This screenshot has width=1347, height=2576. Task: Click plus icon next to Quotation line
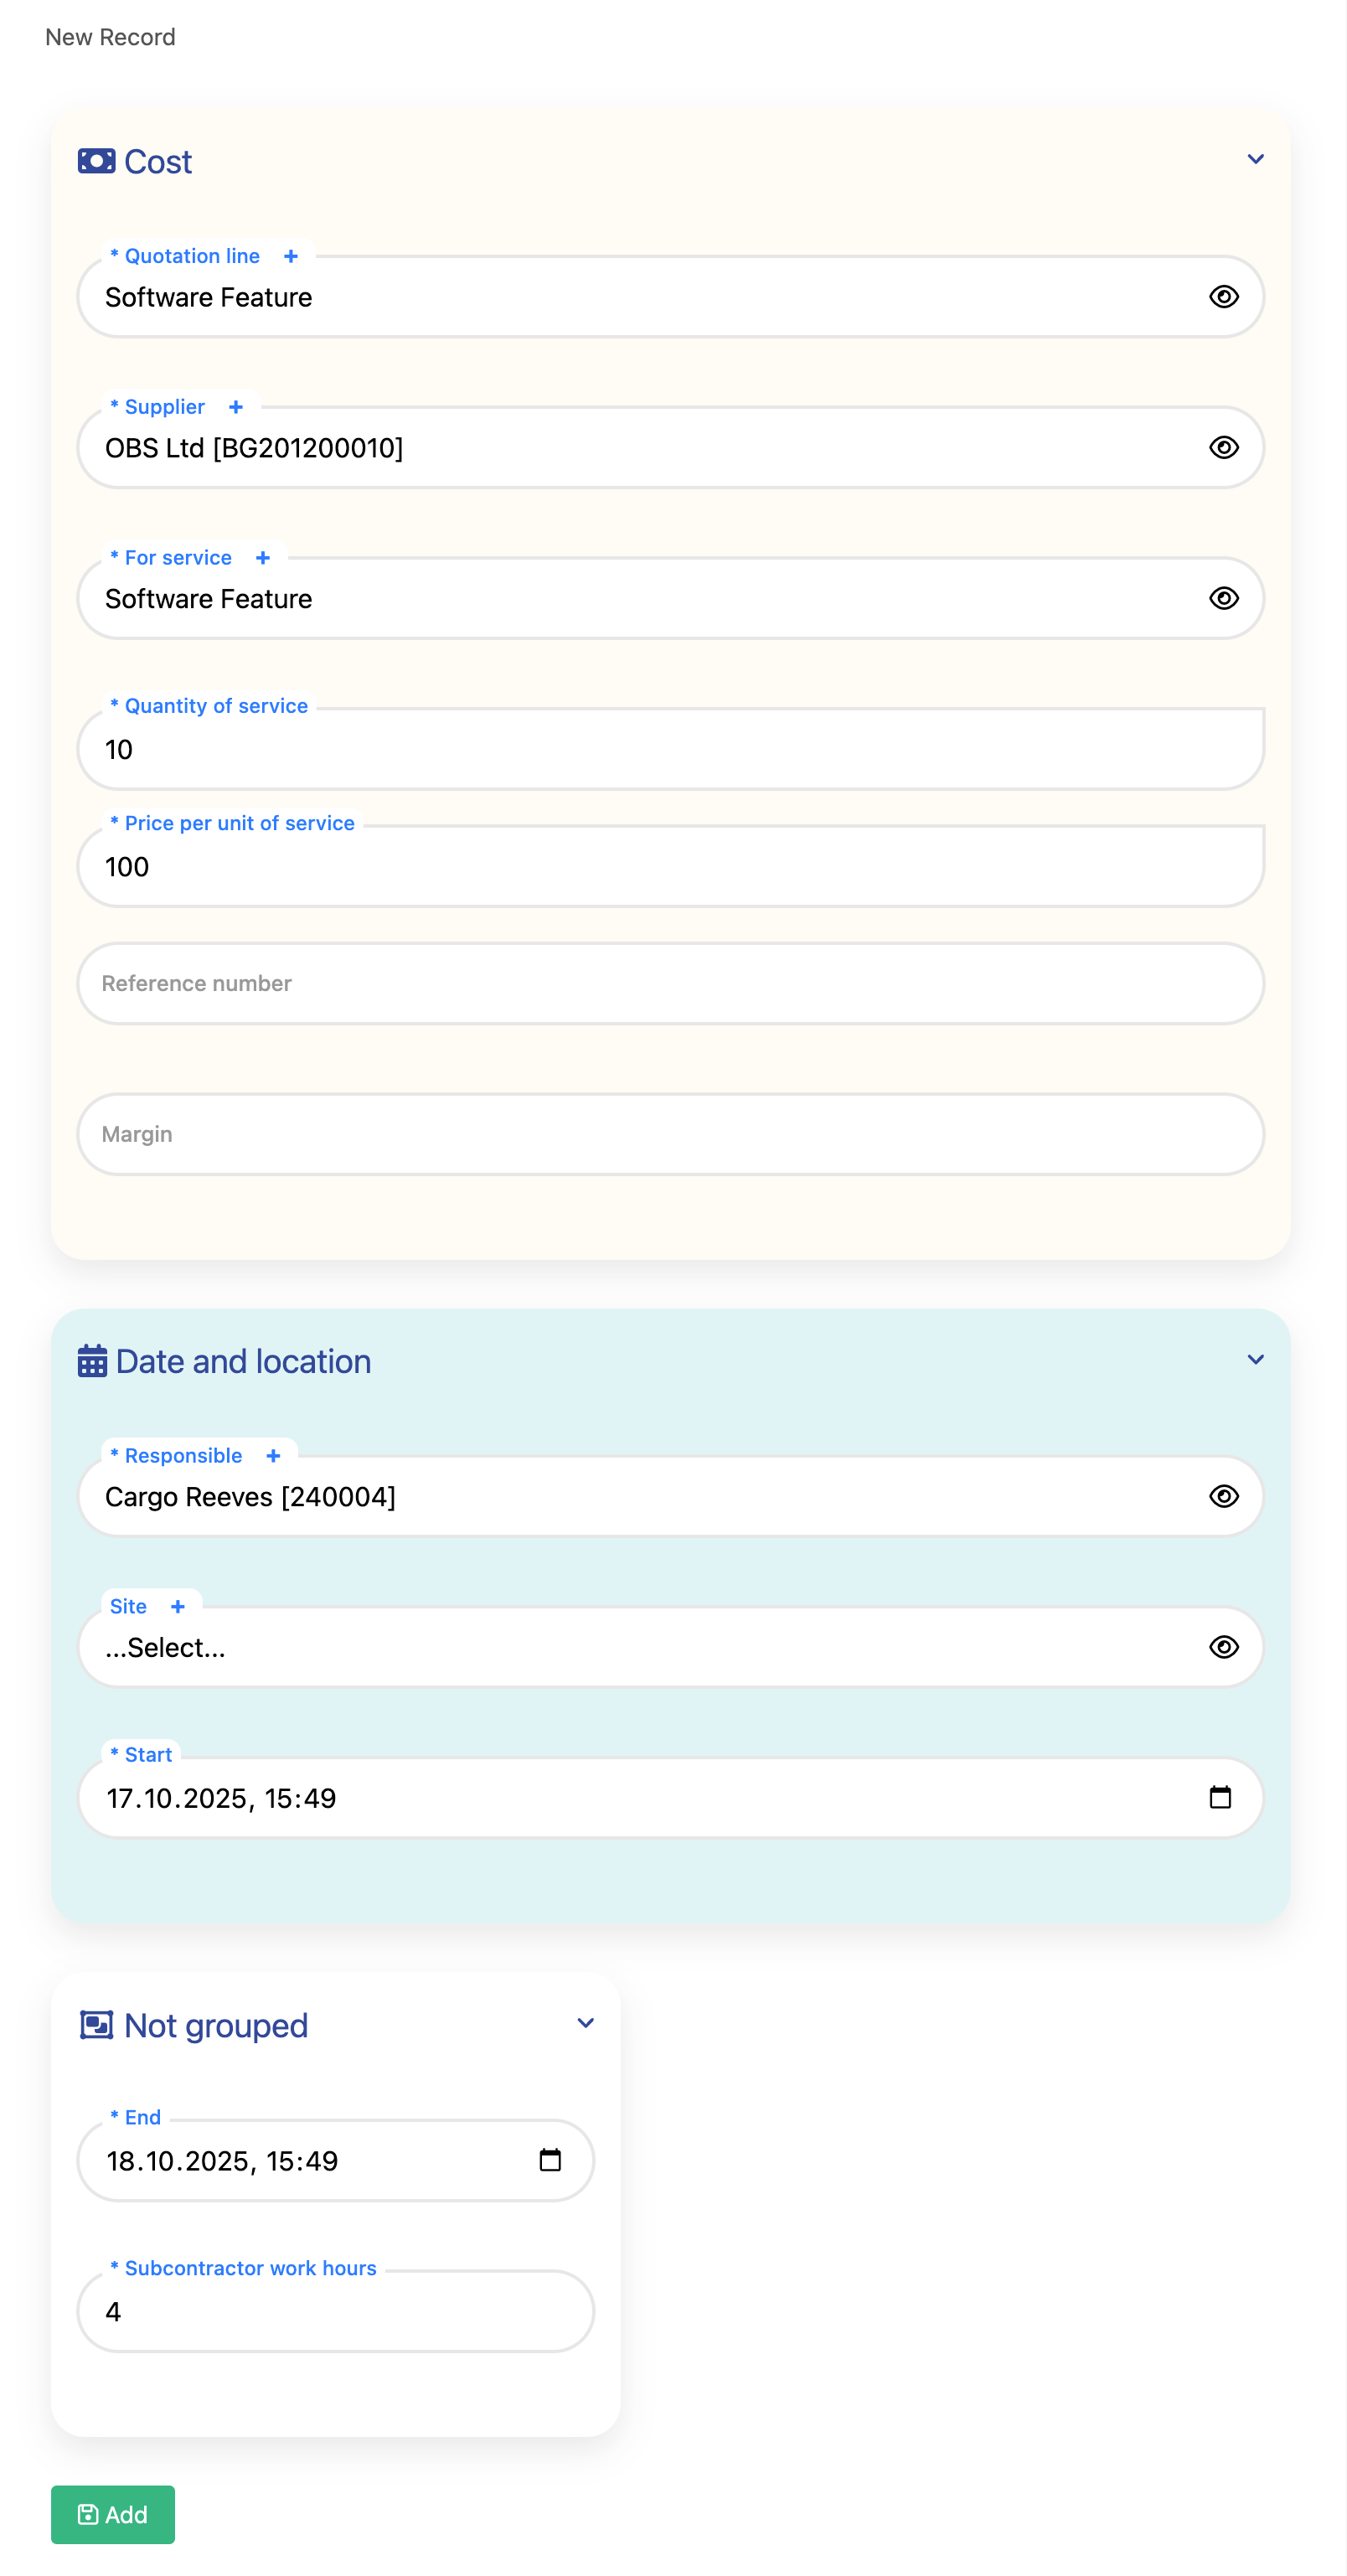pyautogui.click(x=291, y=256)
